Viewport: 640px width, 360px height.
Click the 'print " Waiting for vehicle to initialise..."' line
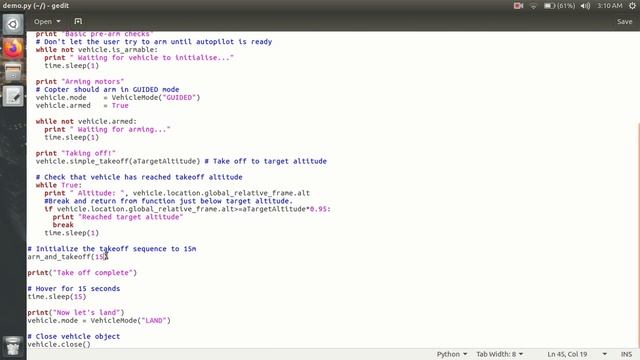pyautogui.click(x=139, y=58)
